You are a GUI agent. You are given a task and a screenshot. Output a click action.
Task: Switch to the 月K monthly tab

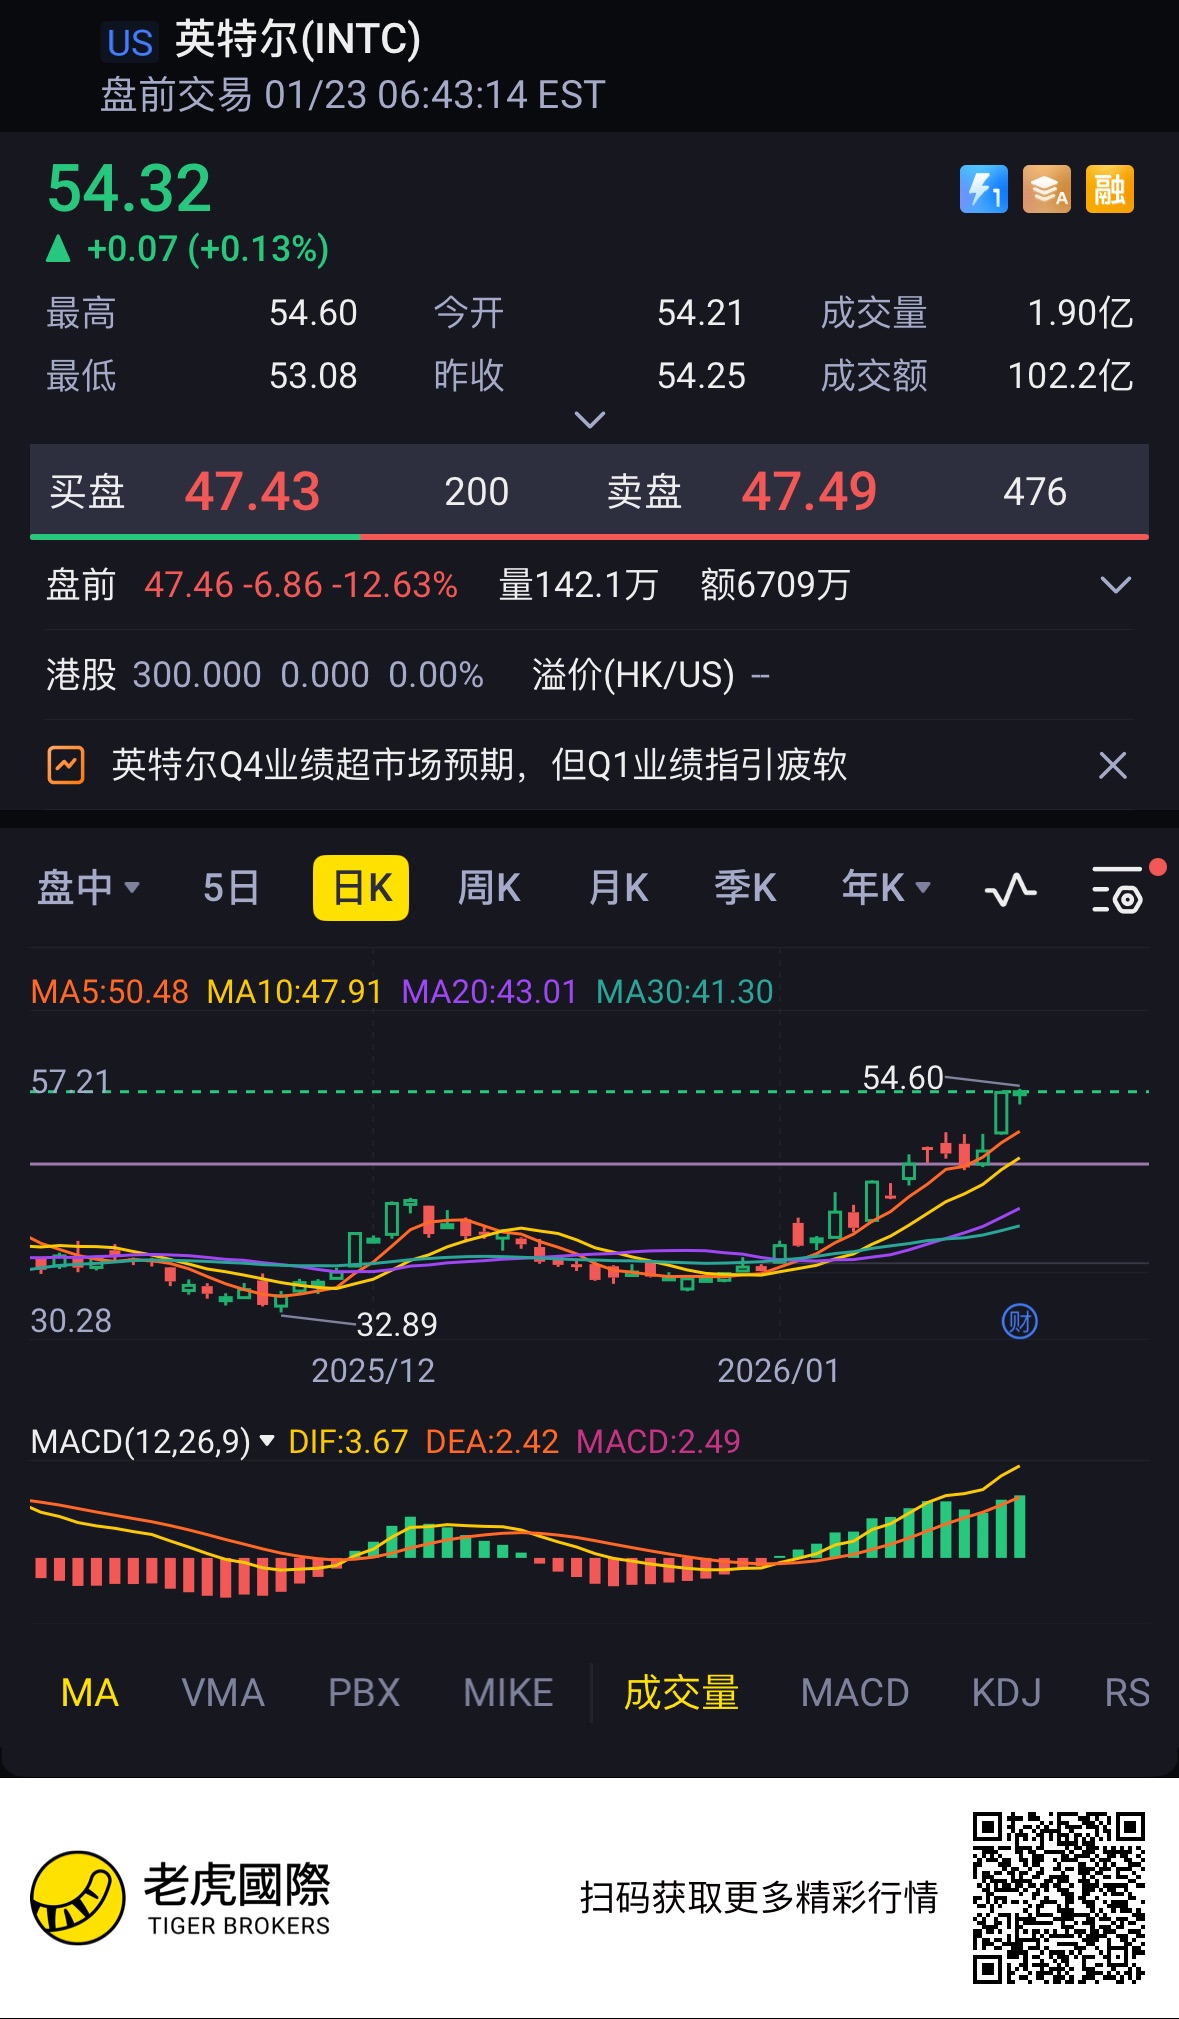(618, 887)
